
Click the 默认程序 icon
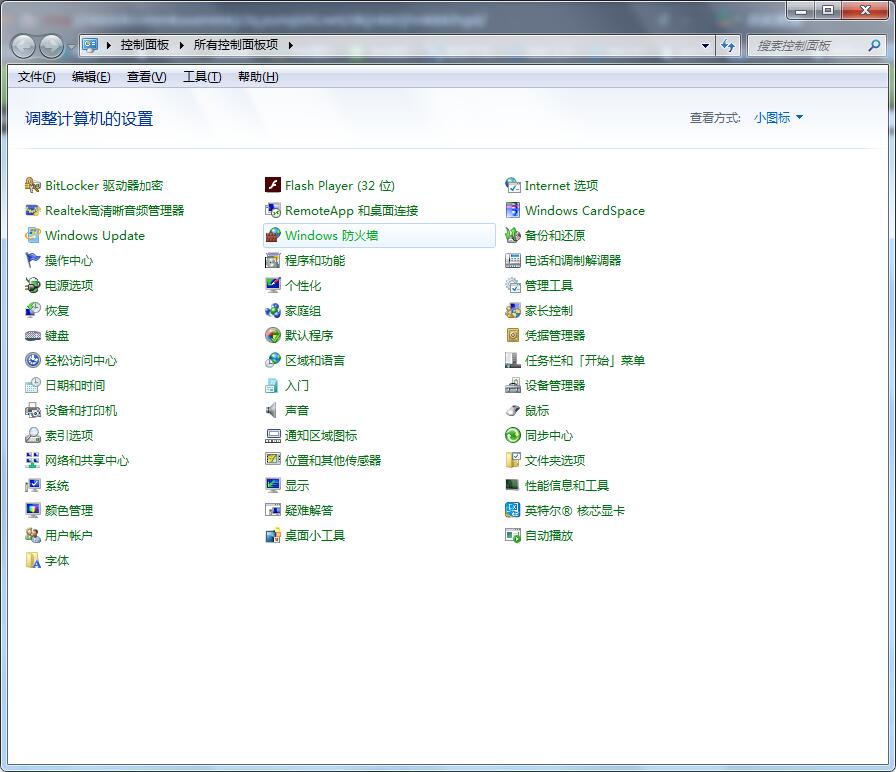click(273, 335)
